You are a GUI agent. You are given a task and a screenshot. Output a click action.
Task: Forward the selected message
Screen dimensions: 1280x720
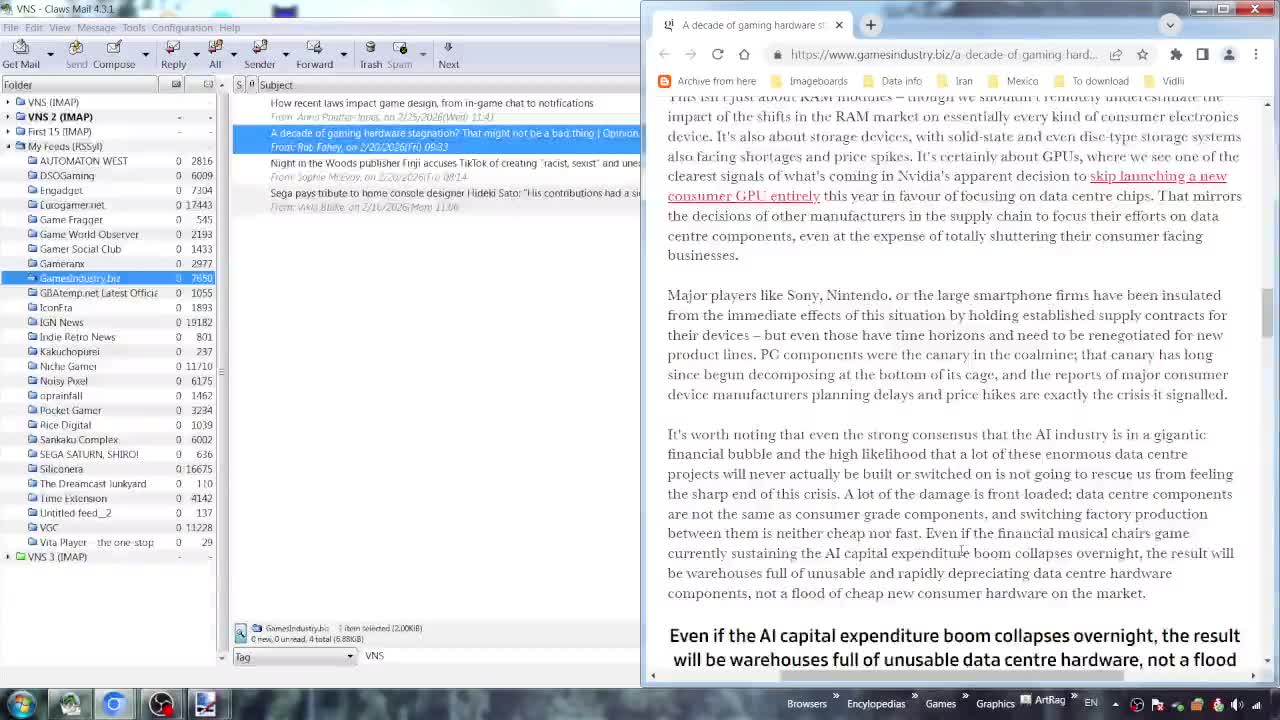point(314,54)
